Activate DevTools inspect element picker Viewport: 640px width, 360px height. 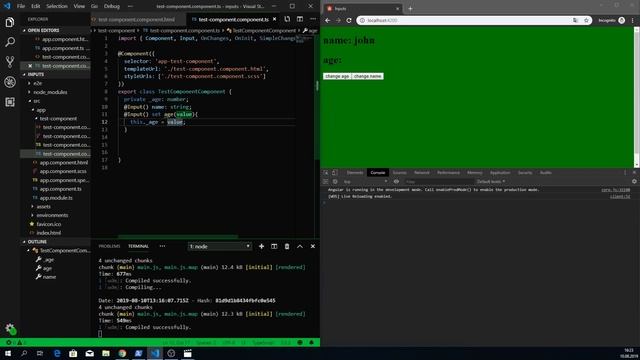326,173
